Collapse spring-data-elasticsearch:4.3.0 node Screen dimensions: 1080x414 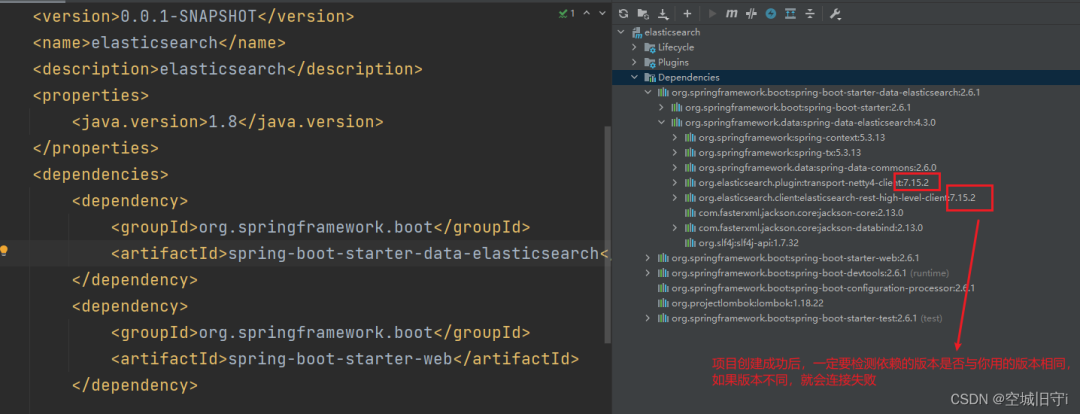coord(661,123)
